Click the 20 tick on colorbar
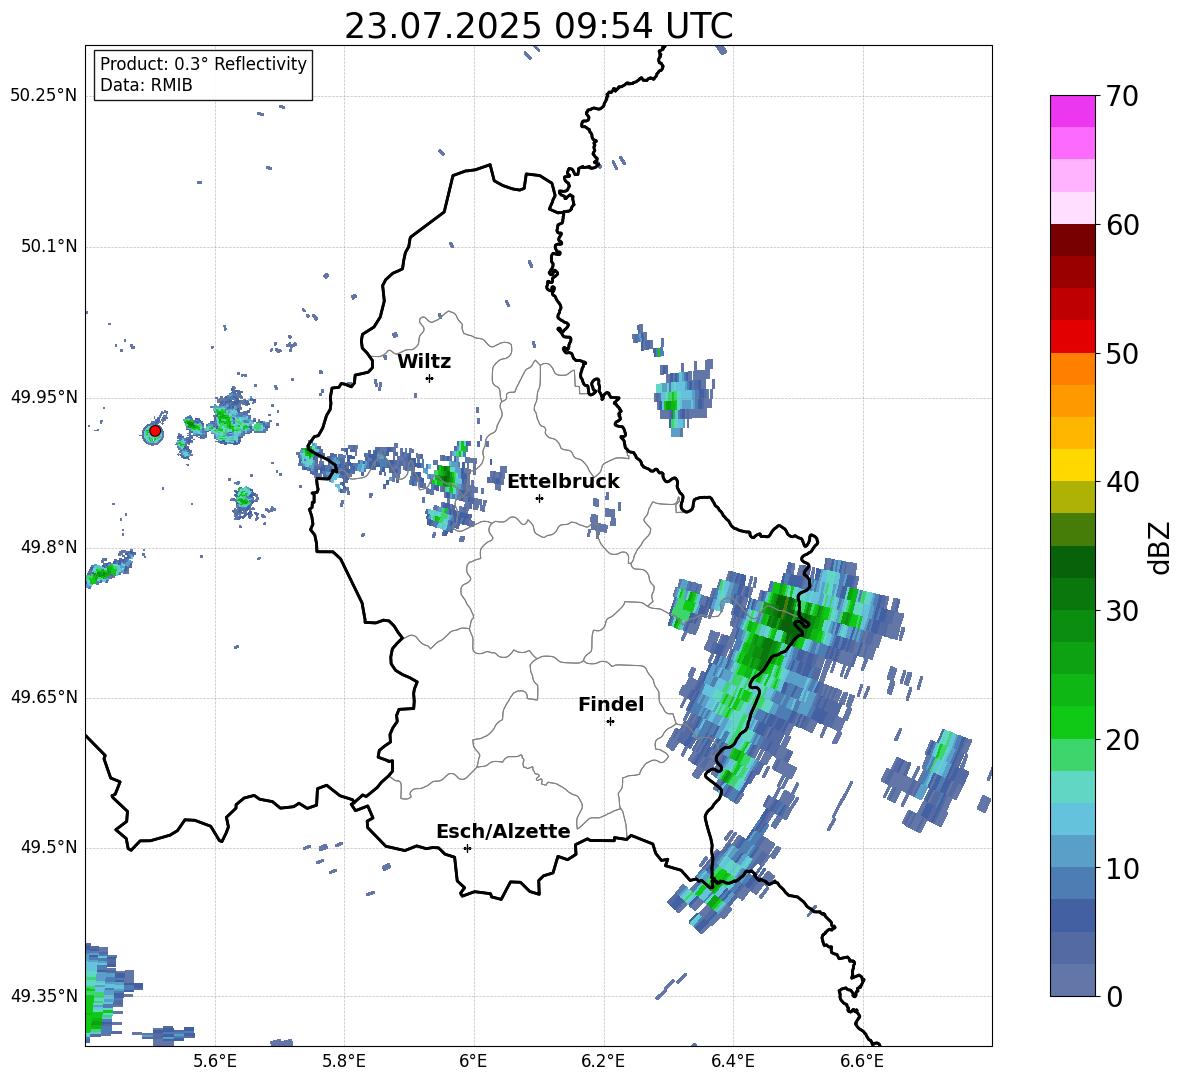 pyautogui.click(x=1122, y=740)
